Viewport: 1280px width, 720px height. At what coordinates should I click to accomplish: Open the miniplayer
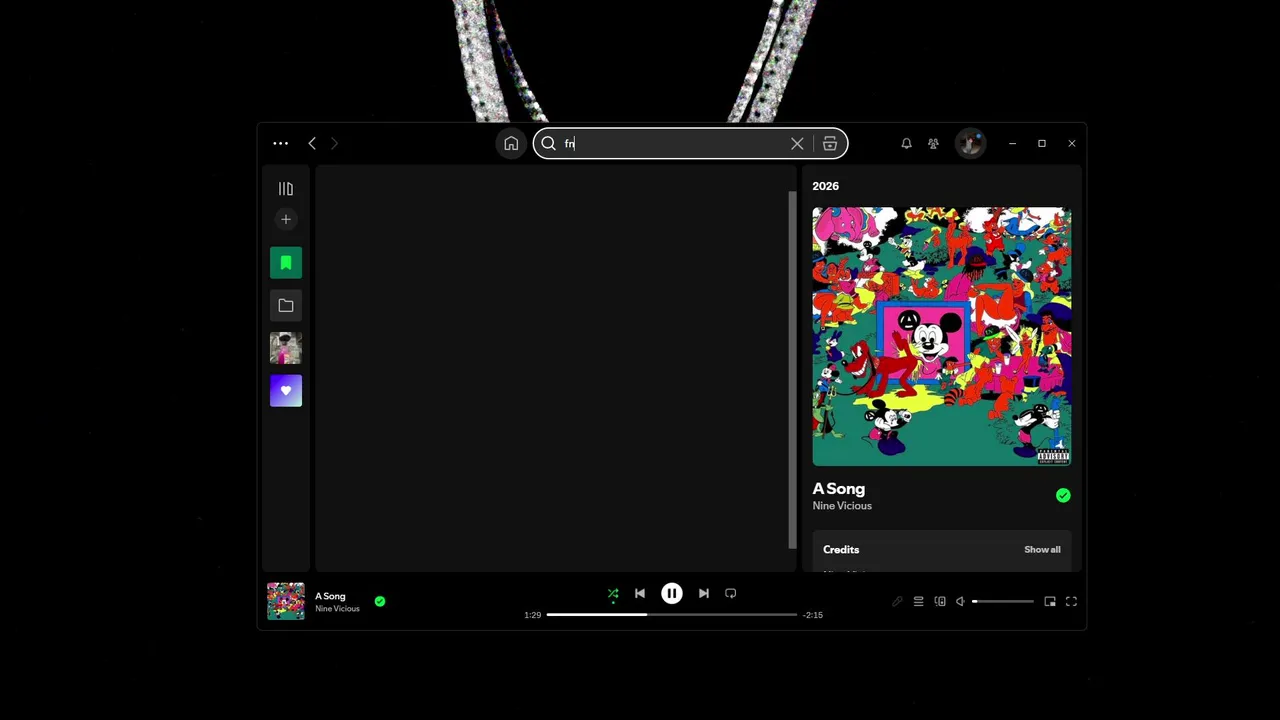(x=1050, y=601)
